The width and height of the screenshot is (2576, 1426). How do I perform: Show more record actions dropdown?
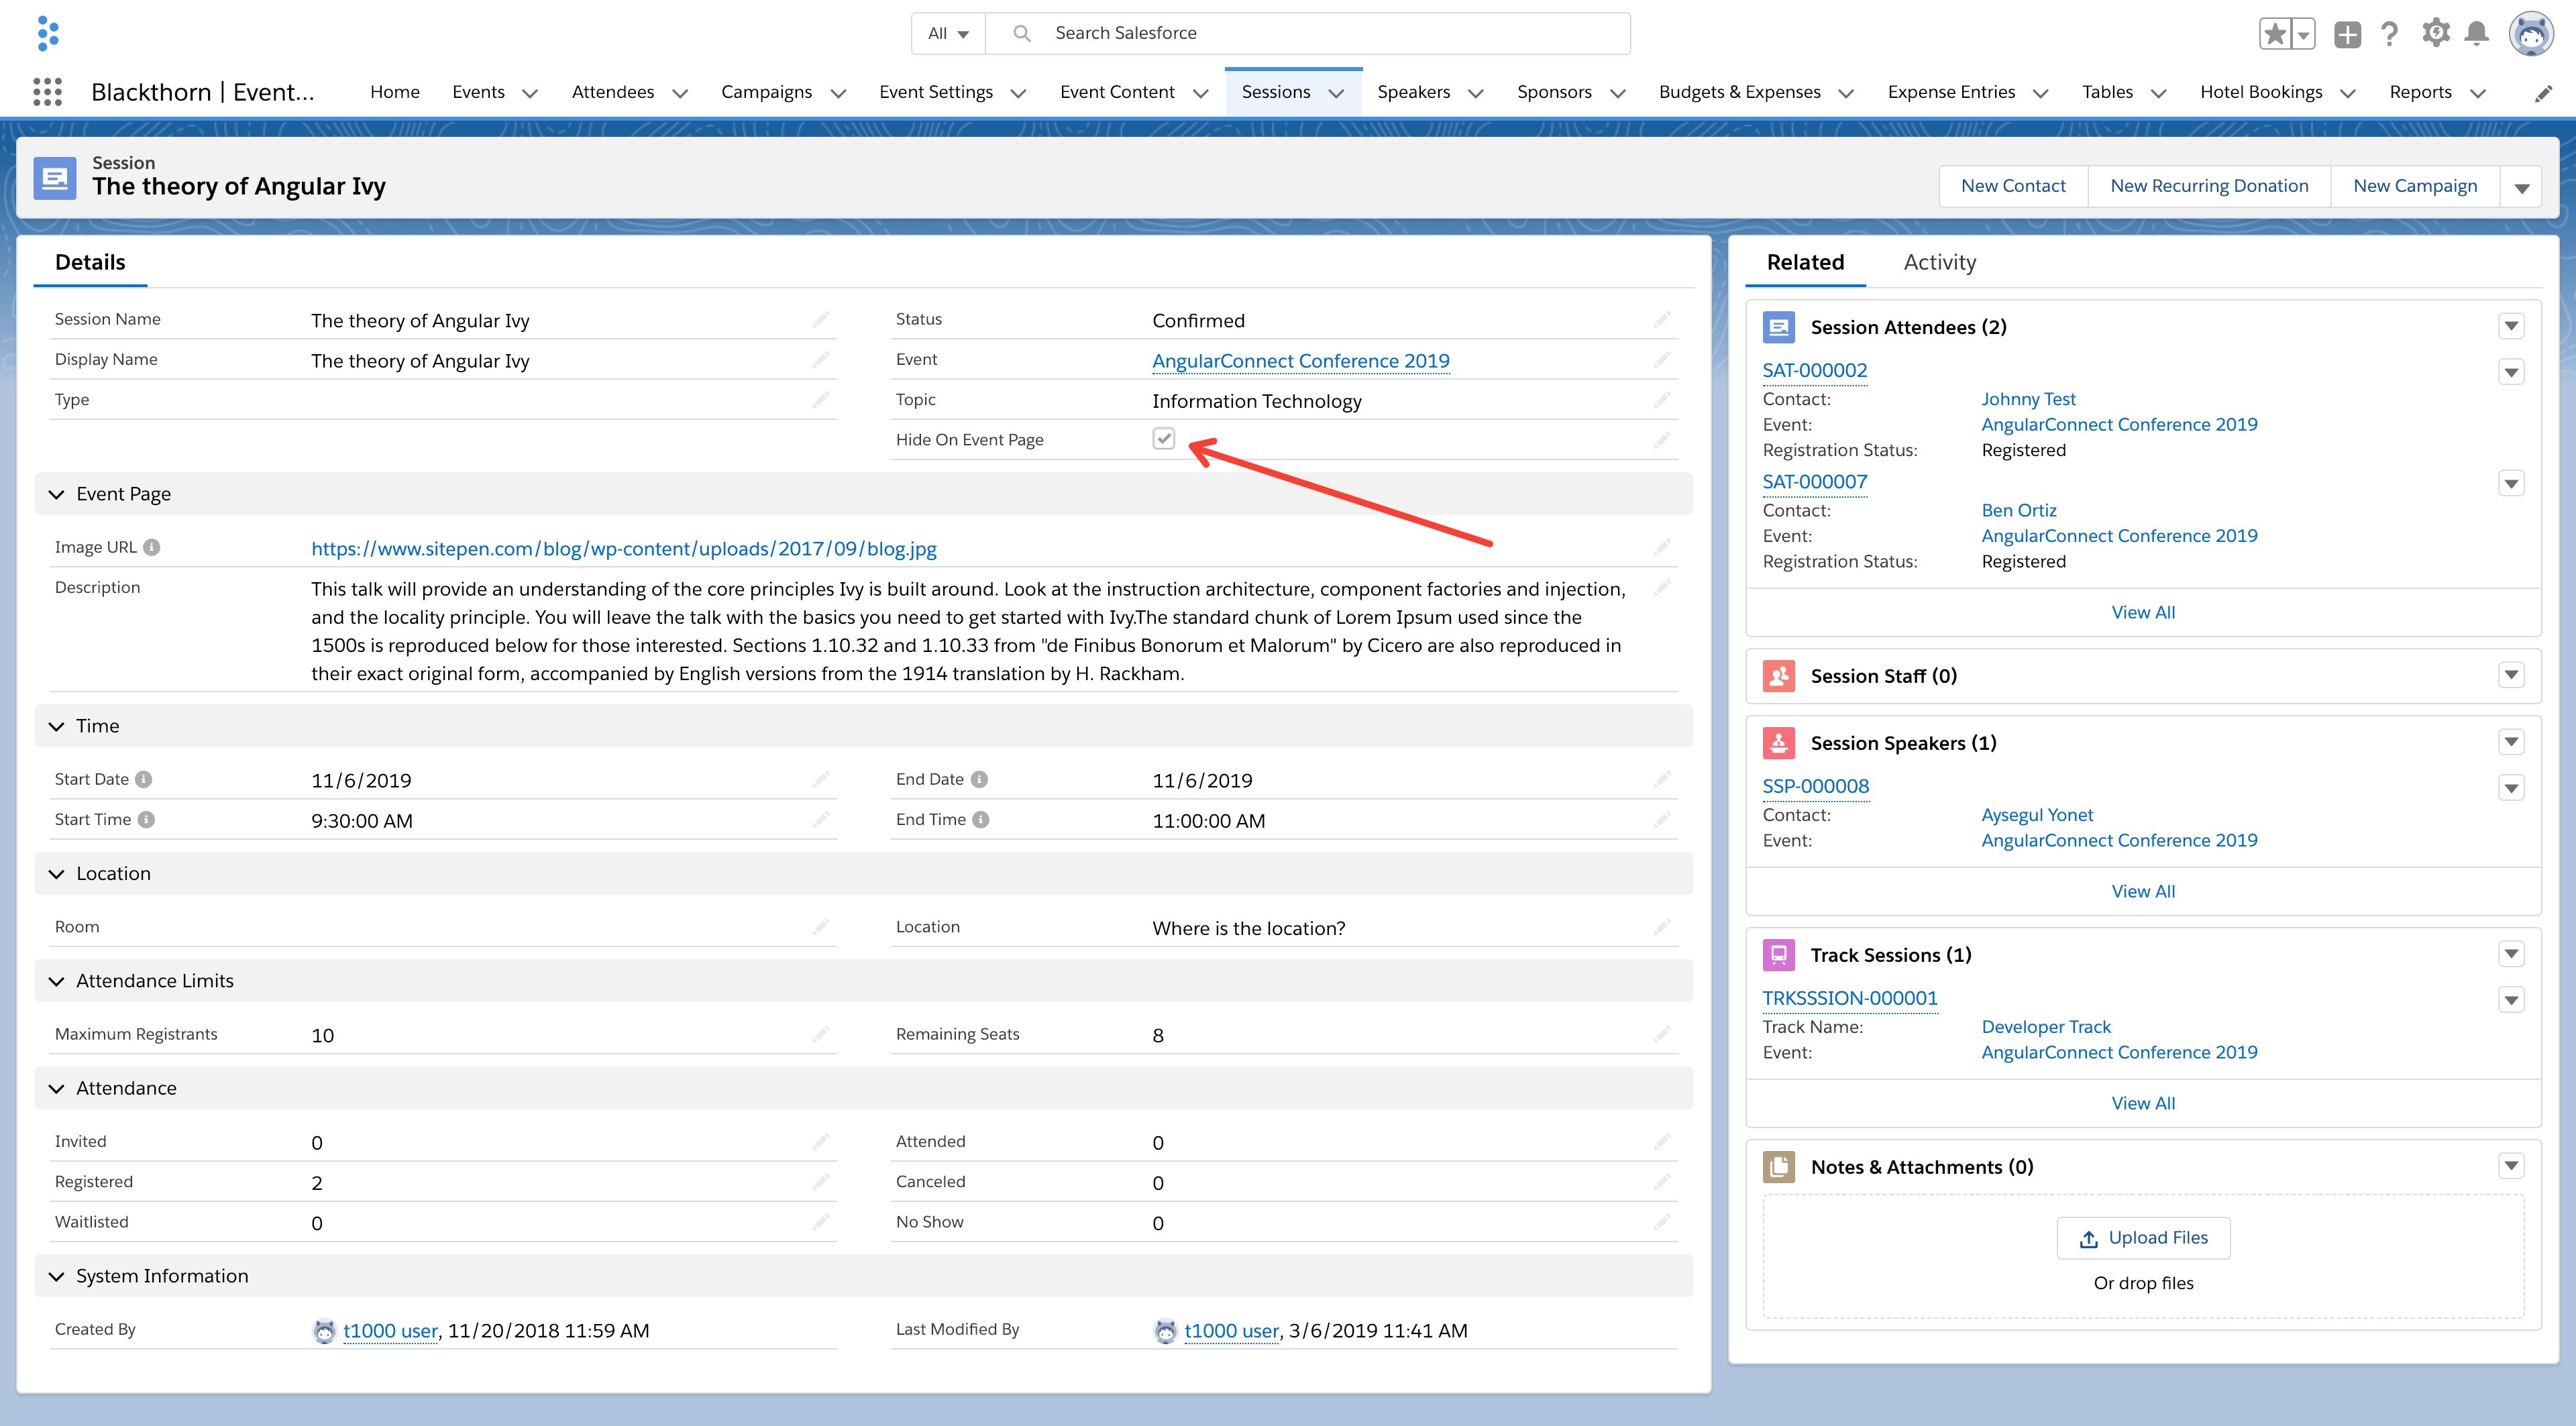(2521, 187)
